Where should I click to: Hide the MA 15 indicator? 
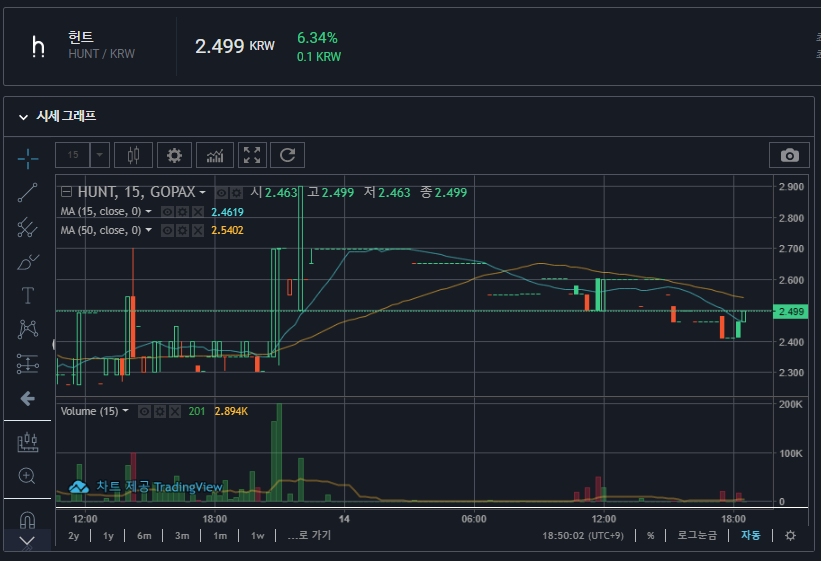pos(167,212)
